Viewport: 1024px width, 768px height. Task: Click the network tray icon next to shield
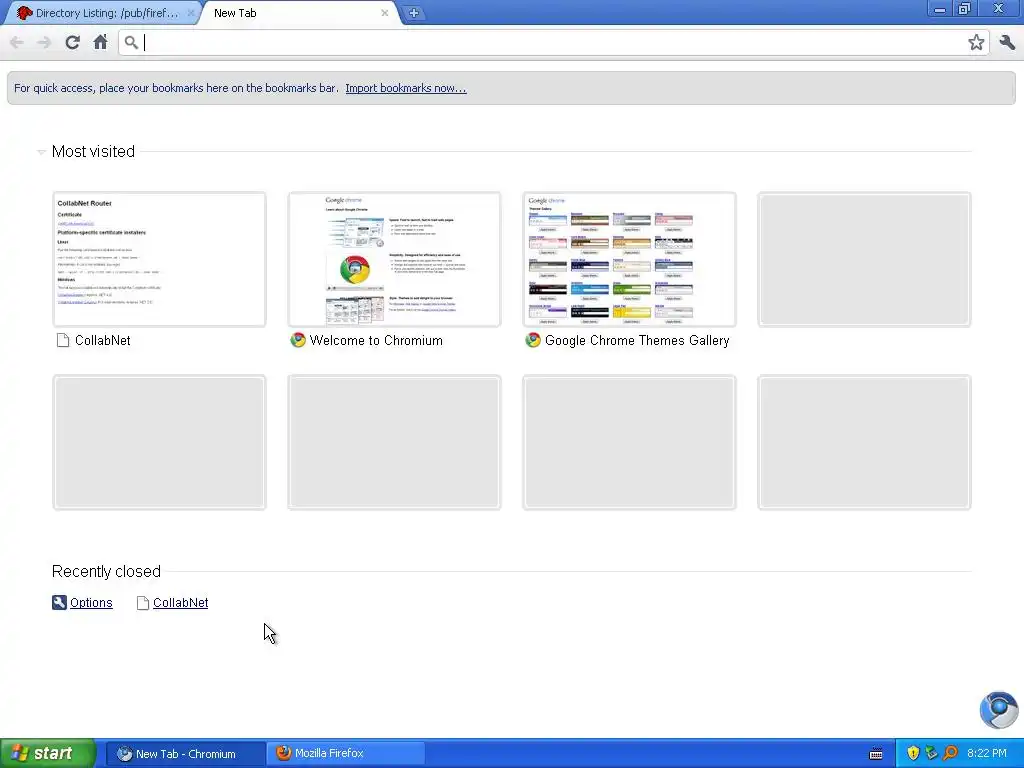931,754
